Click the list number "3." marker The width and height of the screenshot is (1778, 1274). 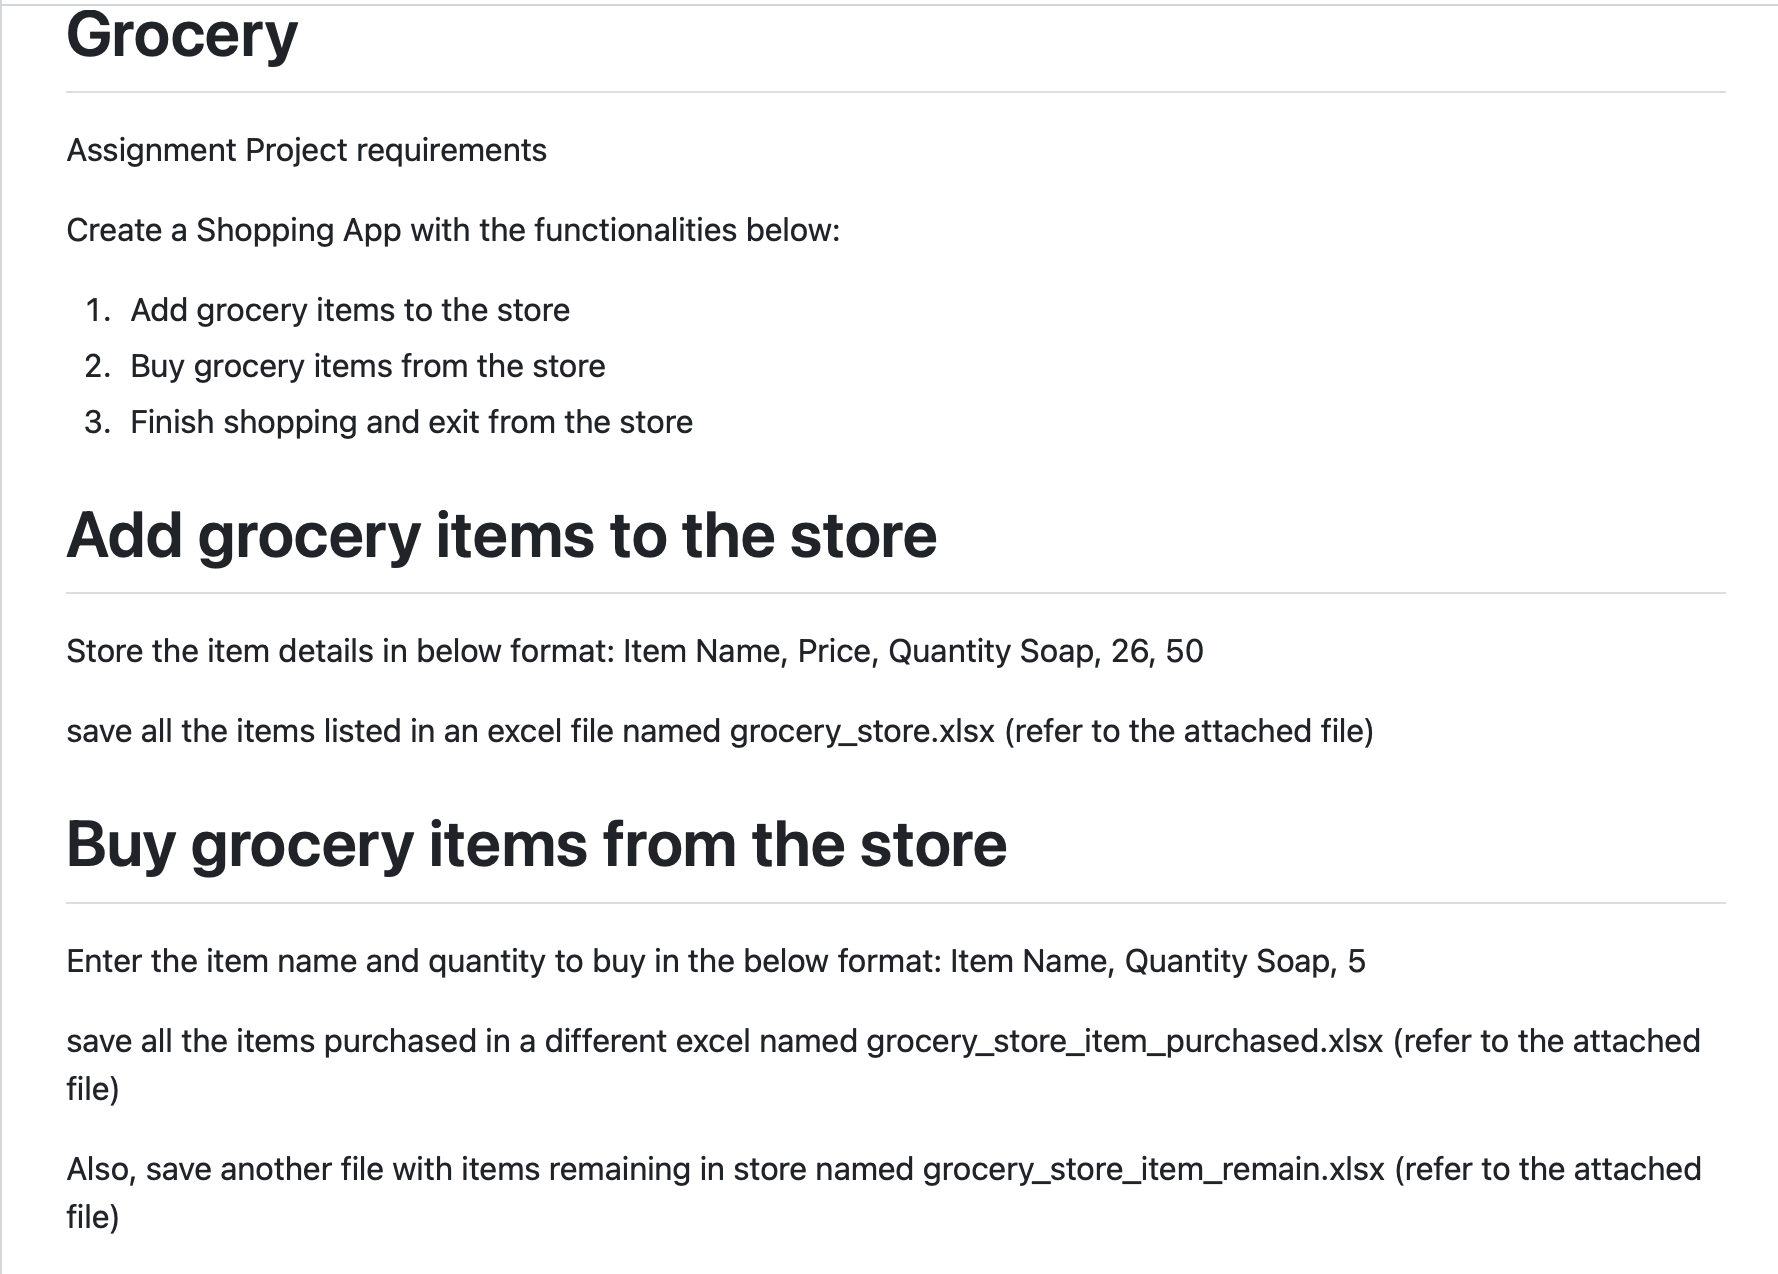tap(97, 422)
